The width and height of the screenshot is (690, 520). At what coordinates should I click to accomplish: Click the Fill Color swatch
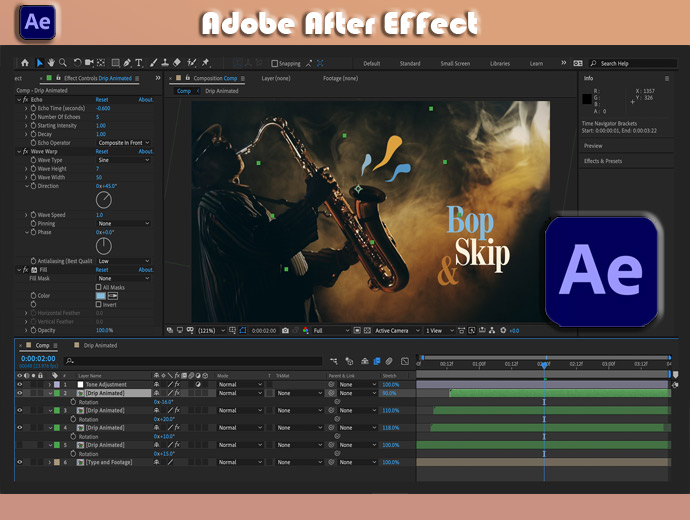101,296
